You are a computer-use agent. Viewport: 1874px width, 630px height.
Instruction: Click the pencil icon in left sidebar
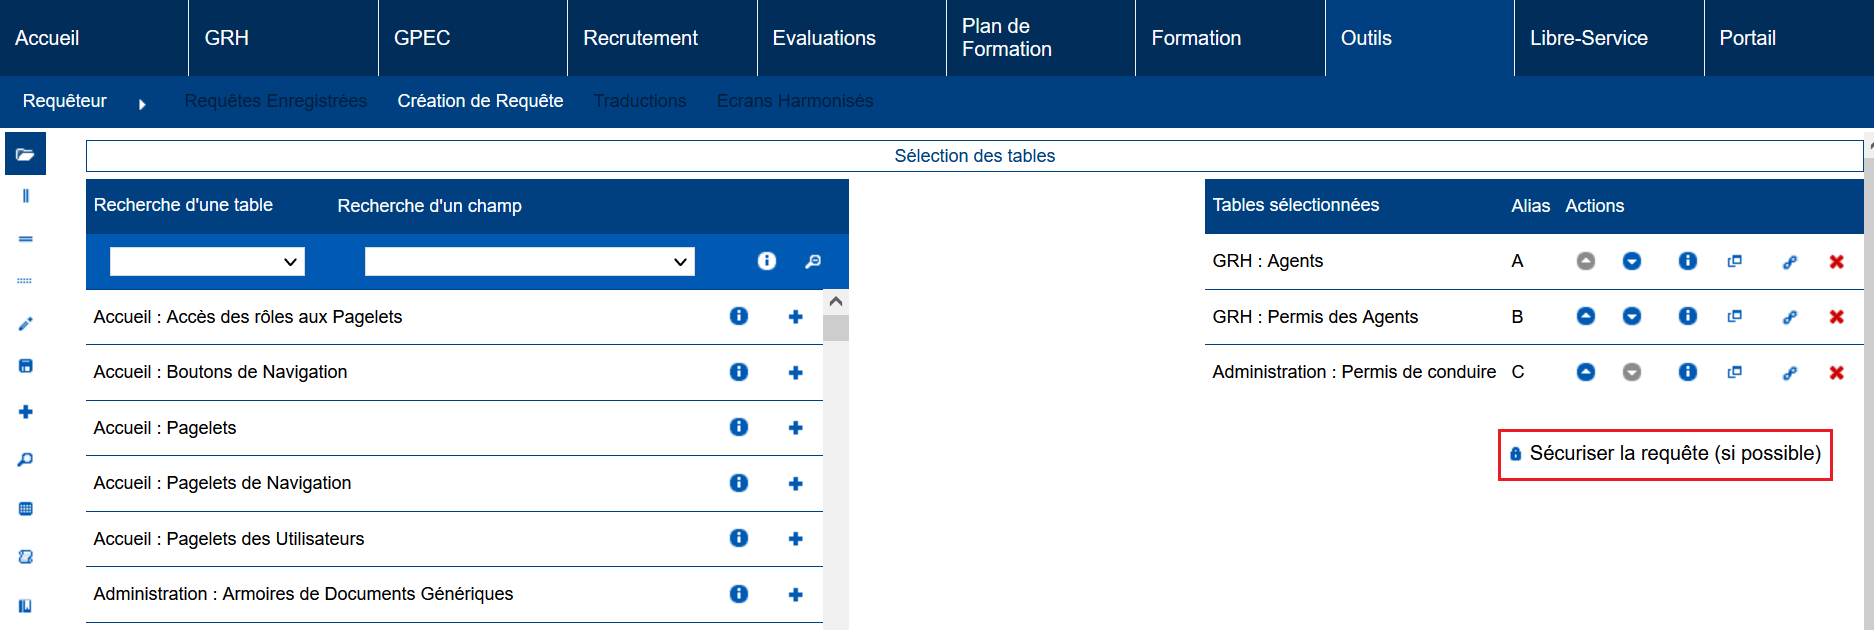pyautogui.click(x=26, y=324)
